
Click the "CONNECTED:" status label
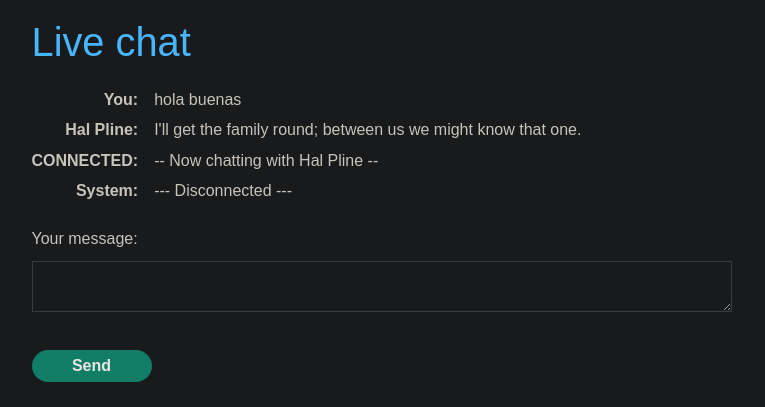coord(85,160)
